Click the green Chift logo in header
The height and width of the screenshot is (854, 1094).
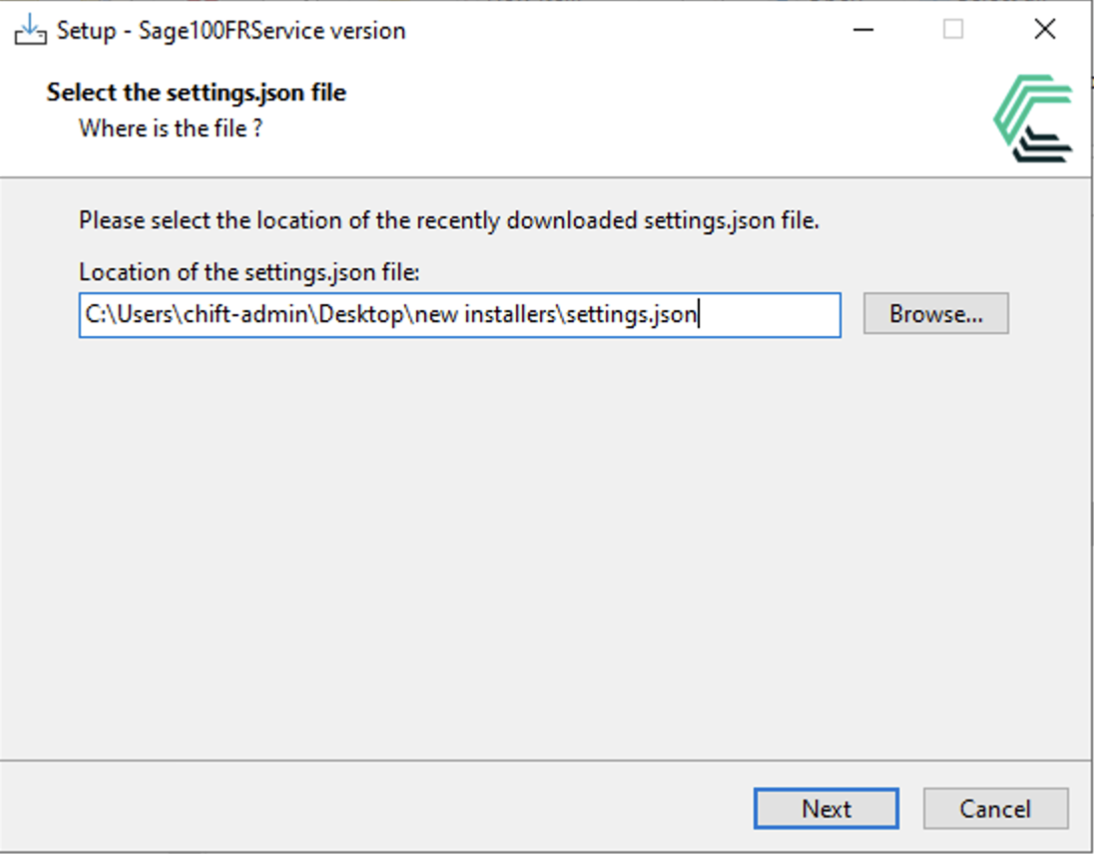pos(1034,118)
